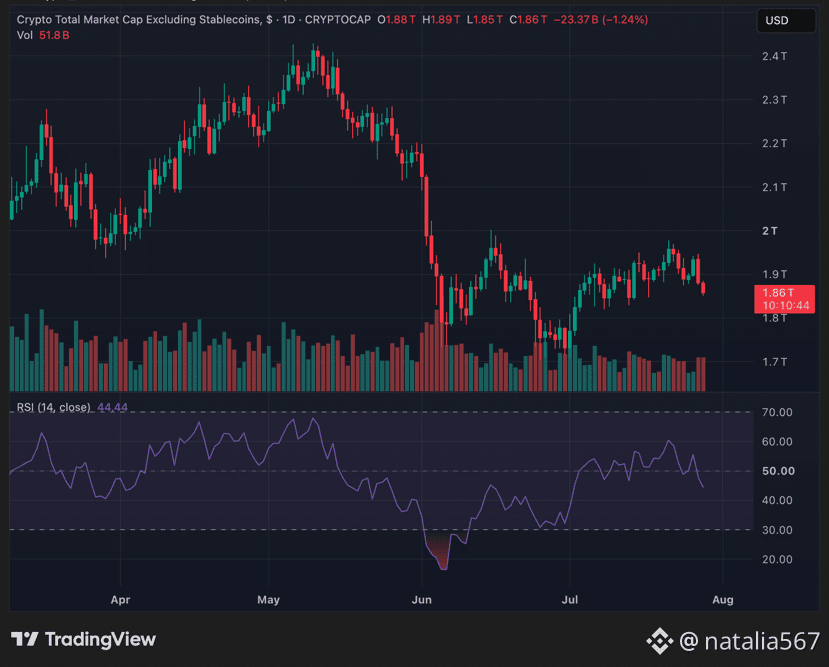Click the low value L1.85 T
This screenshot has width=829, height=667.
[484, 20]
